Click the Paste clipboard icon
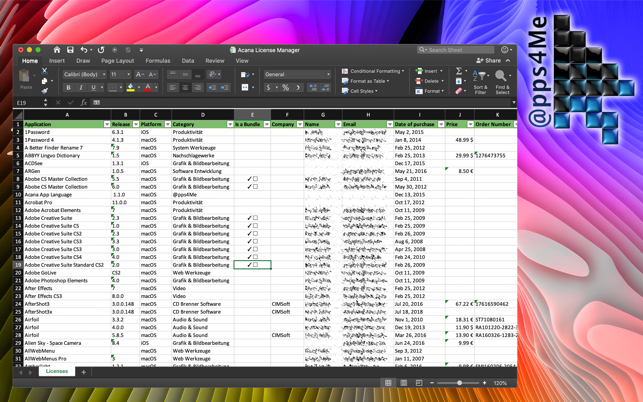The image size is (643, 402). [x=25, y=77]
